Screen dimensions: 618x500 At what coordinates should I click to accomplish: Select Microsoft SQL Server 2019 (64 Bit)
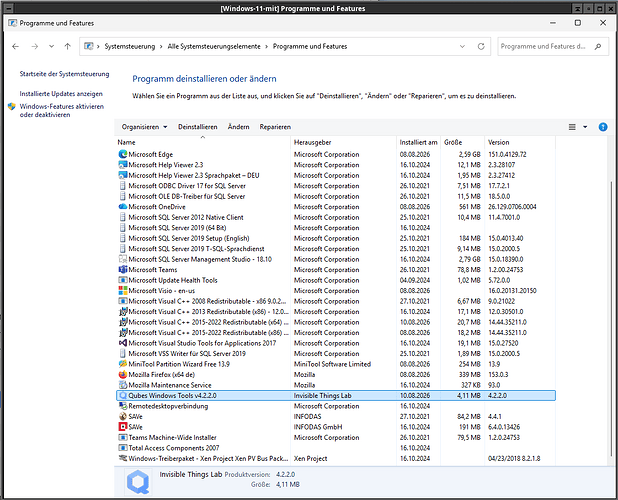[336, 228]
